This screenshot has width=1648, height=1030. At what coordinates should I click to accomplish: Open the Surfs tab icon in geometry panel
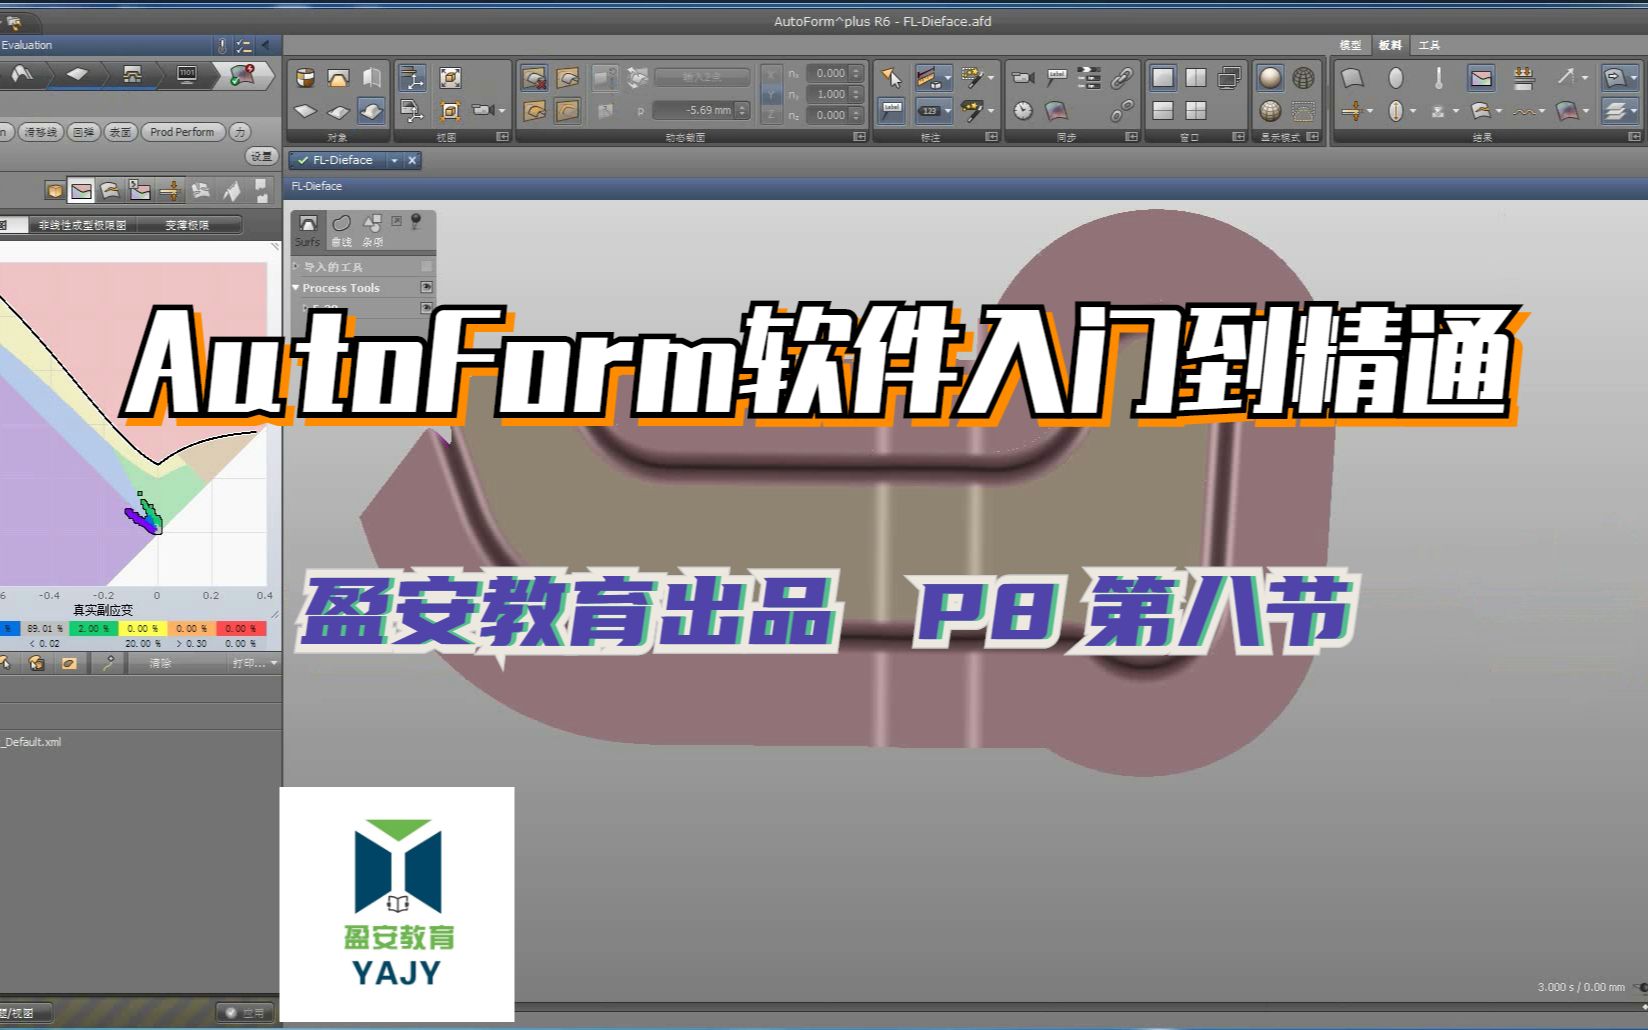click(308, 229)
